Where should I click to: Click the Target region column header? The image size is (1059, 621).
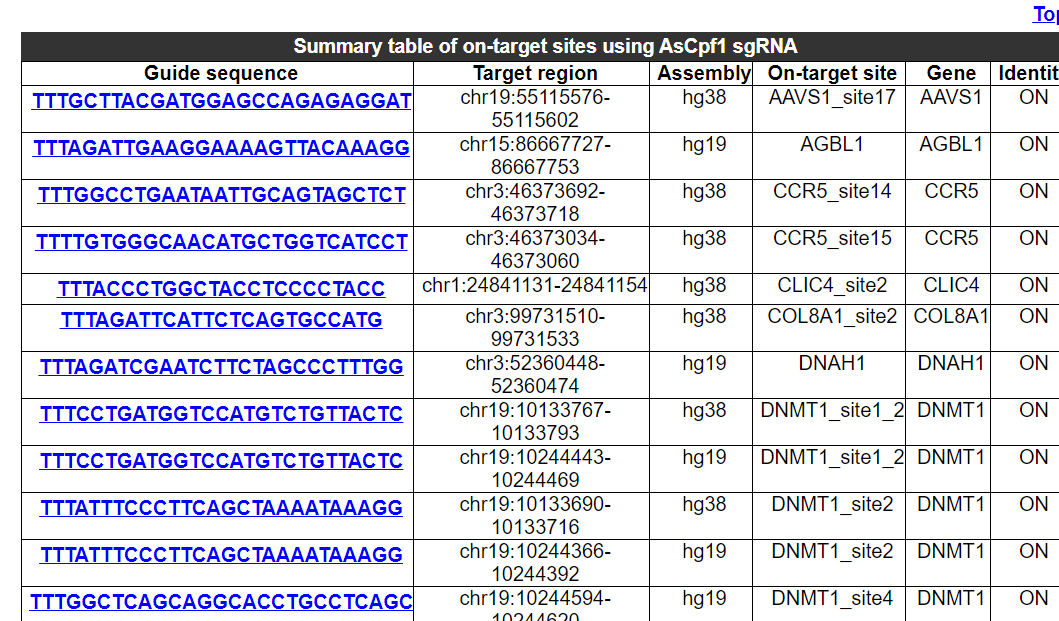[x=535, y=73]
